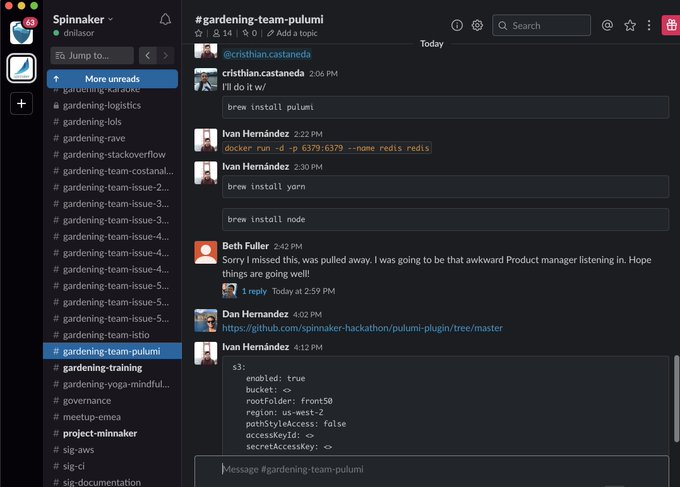This screenshot has height=487, width=680.
Task: Open the What's New gift icon
Action: [x=671, y=26]
